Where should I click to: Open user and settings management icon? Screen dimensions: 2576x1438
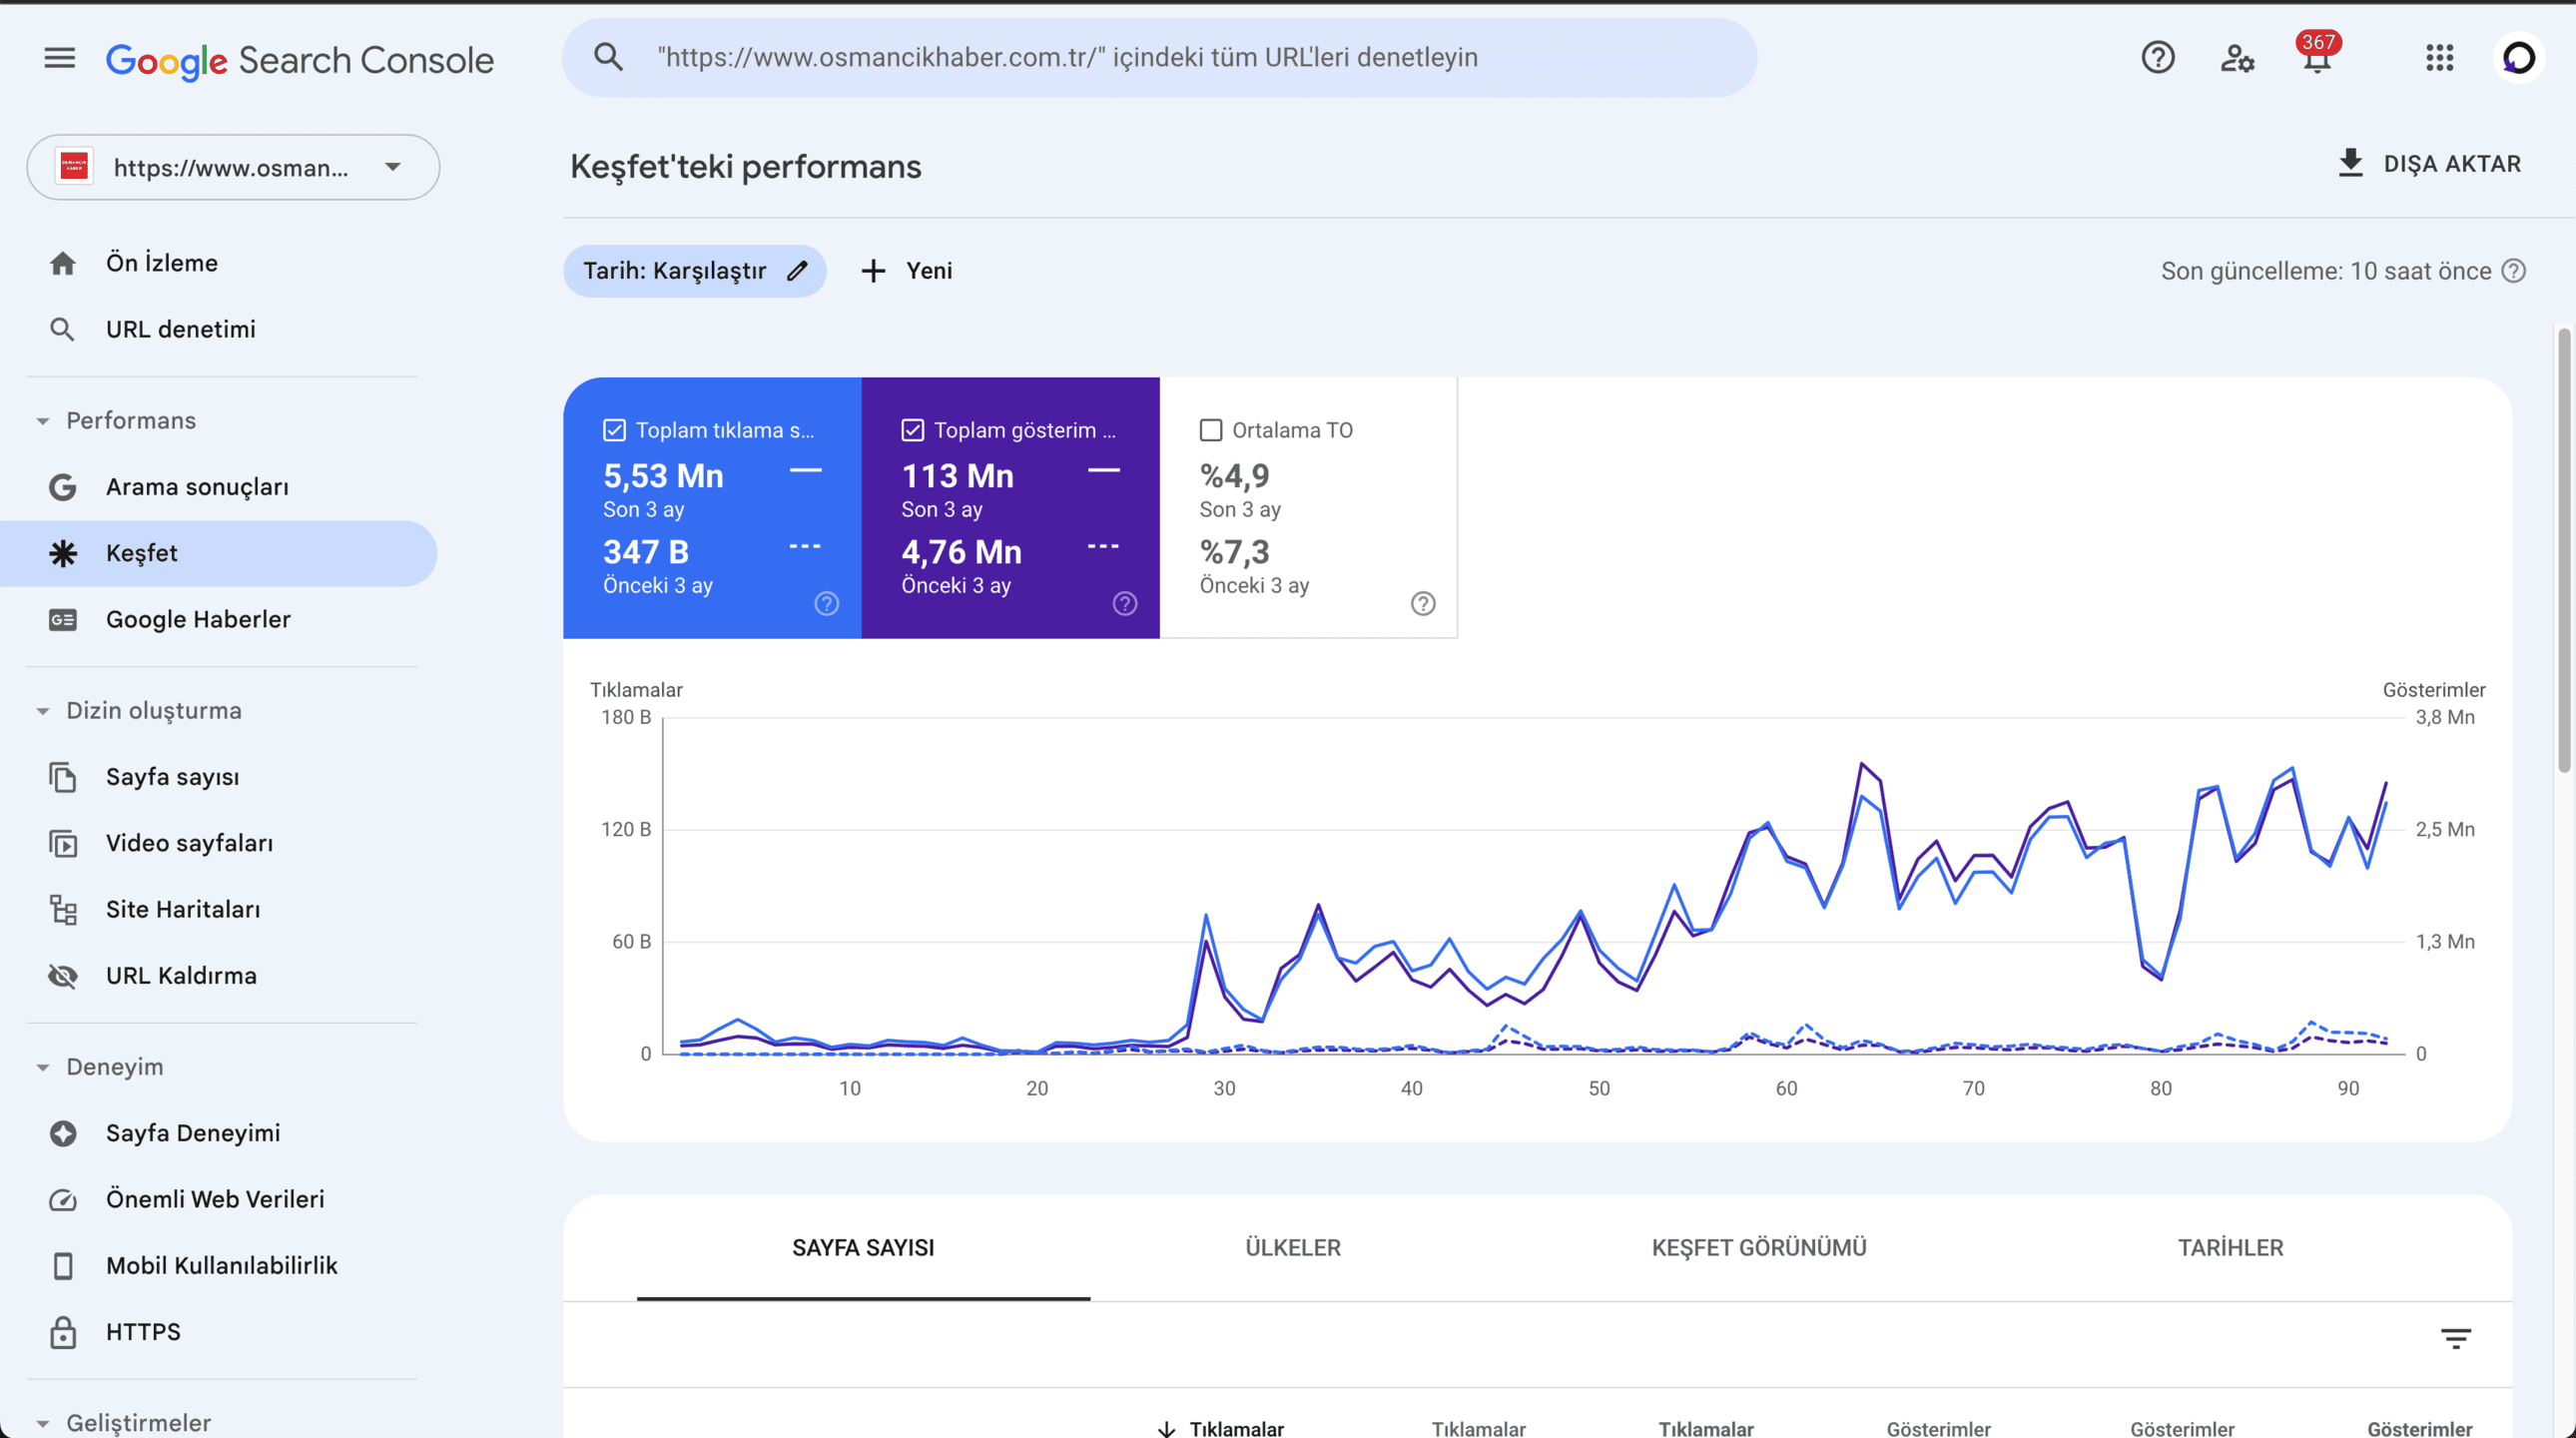(x=2237, y=58)
